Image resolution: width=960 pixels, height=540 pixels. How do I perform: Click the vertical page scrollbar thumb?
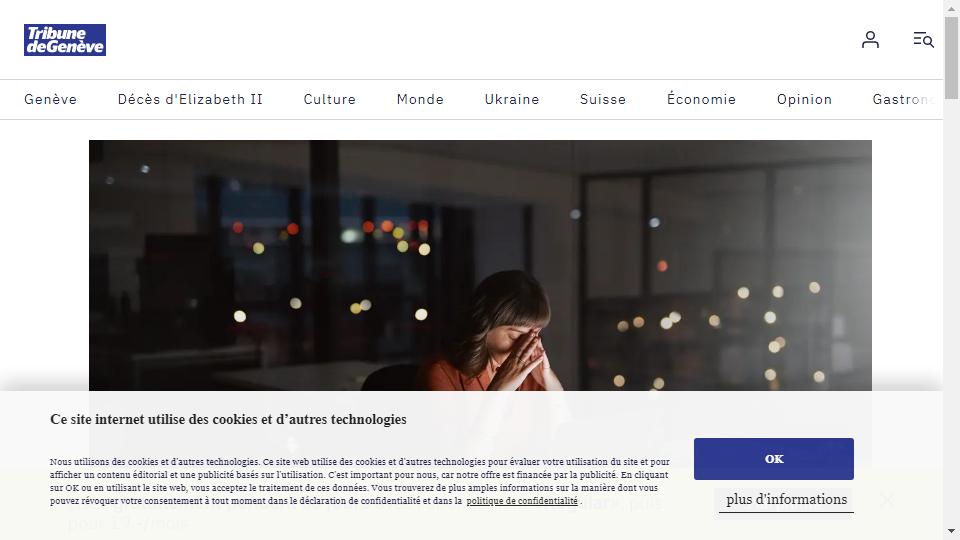click(951, 58)
